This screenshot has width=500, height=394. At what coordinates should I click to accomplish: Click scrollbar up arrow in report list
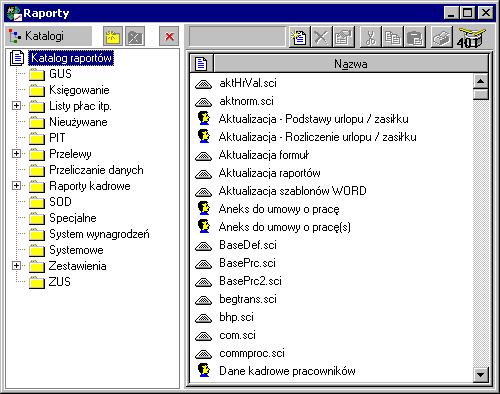pos(481,81)
